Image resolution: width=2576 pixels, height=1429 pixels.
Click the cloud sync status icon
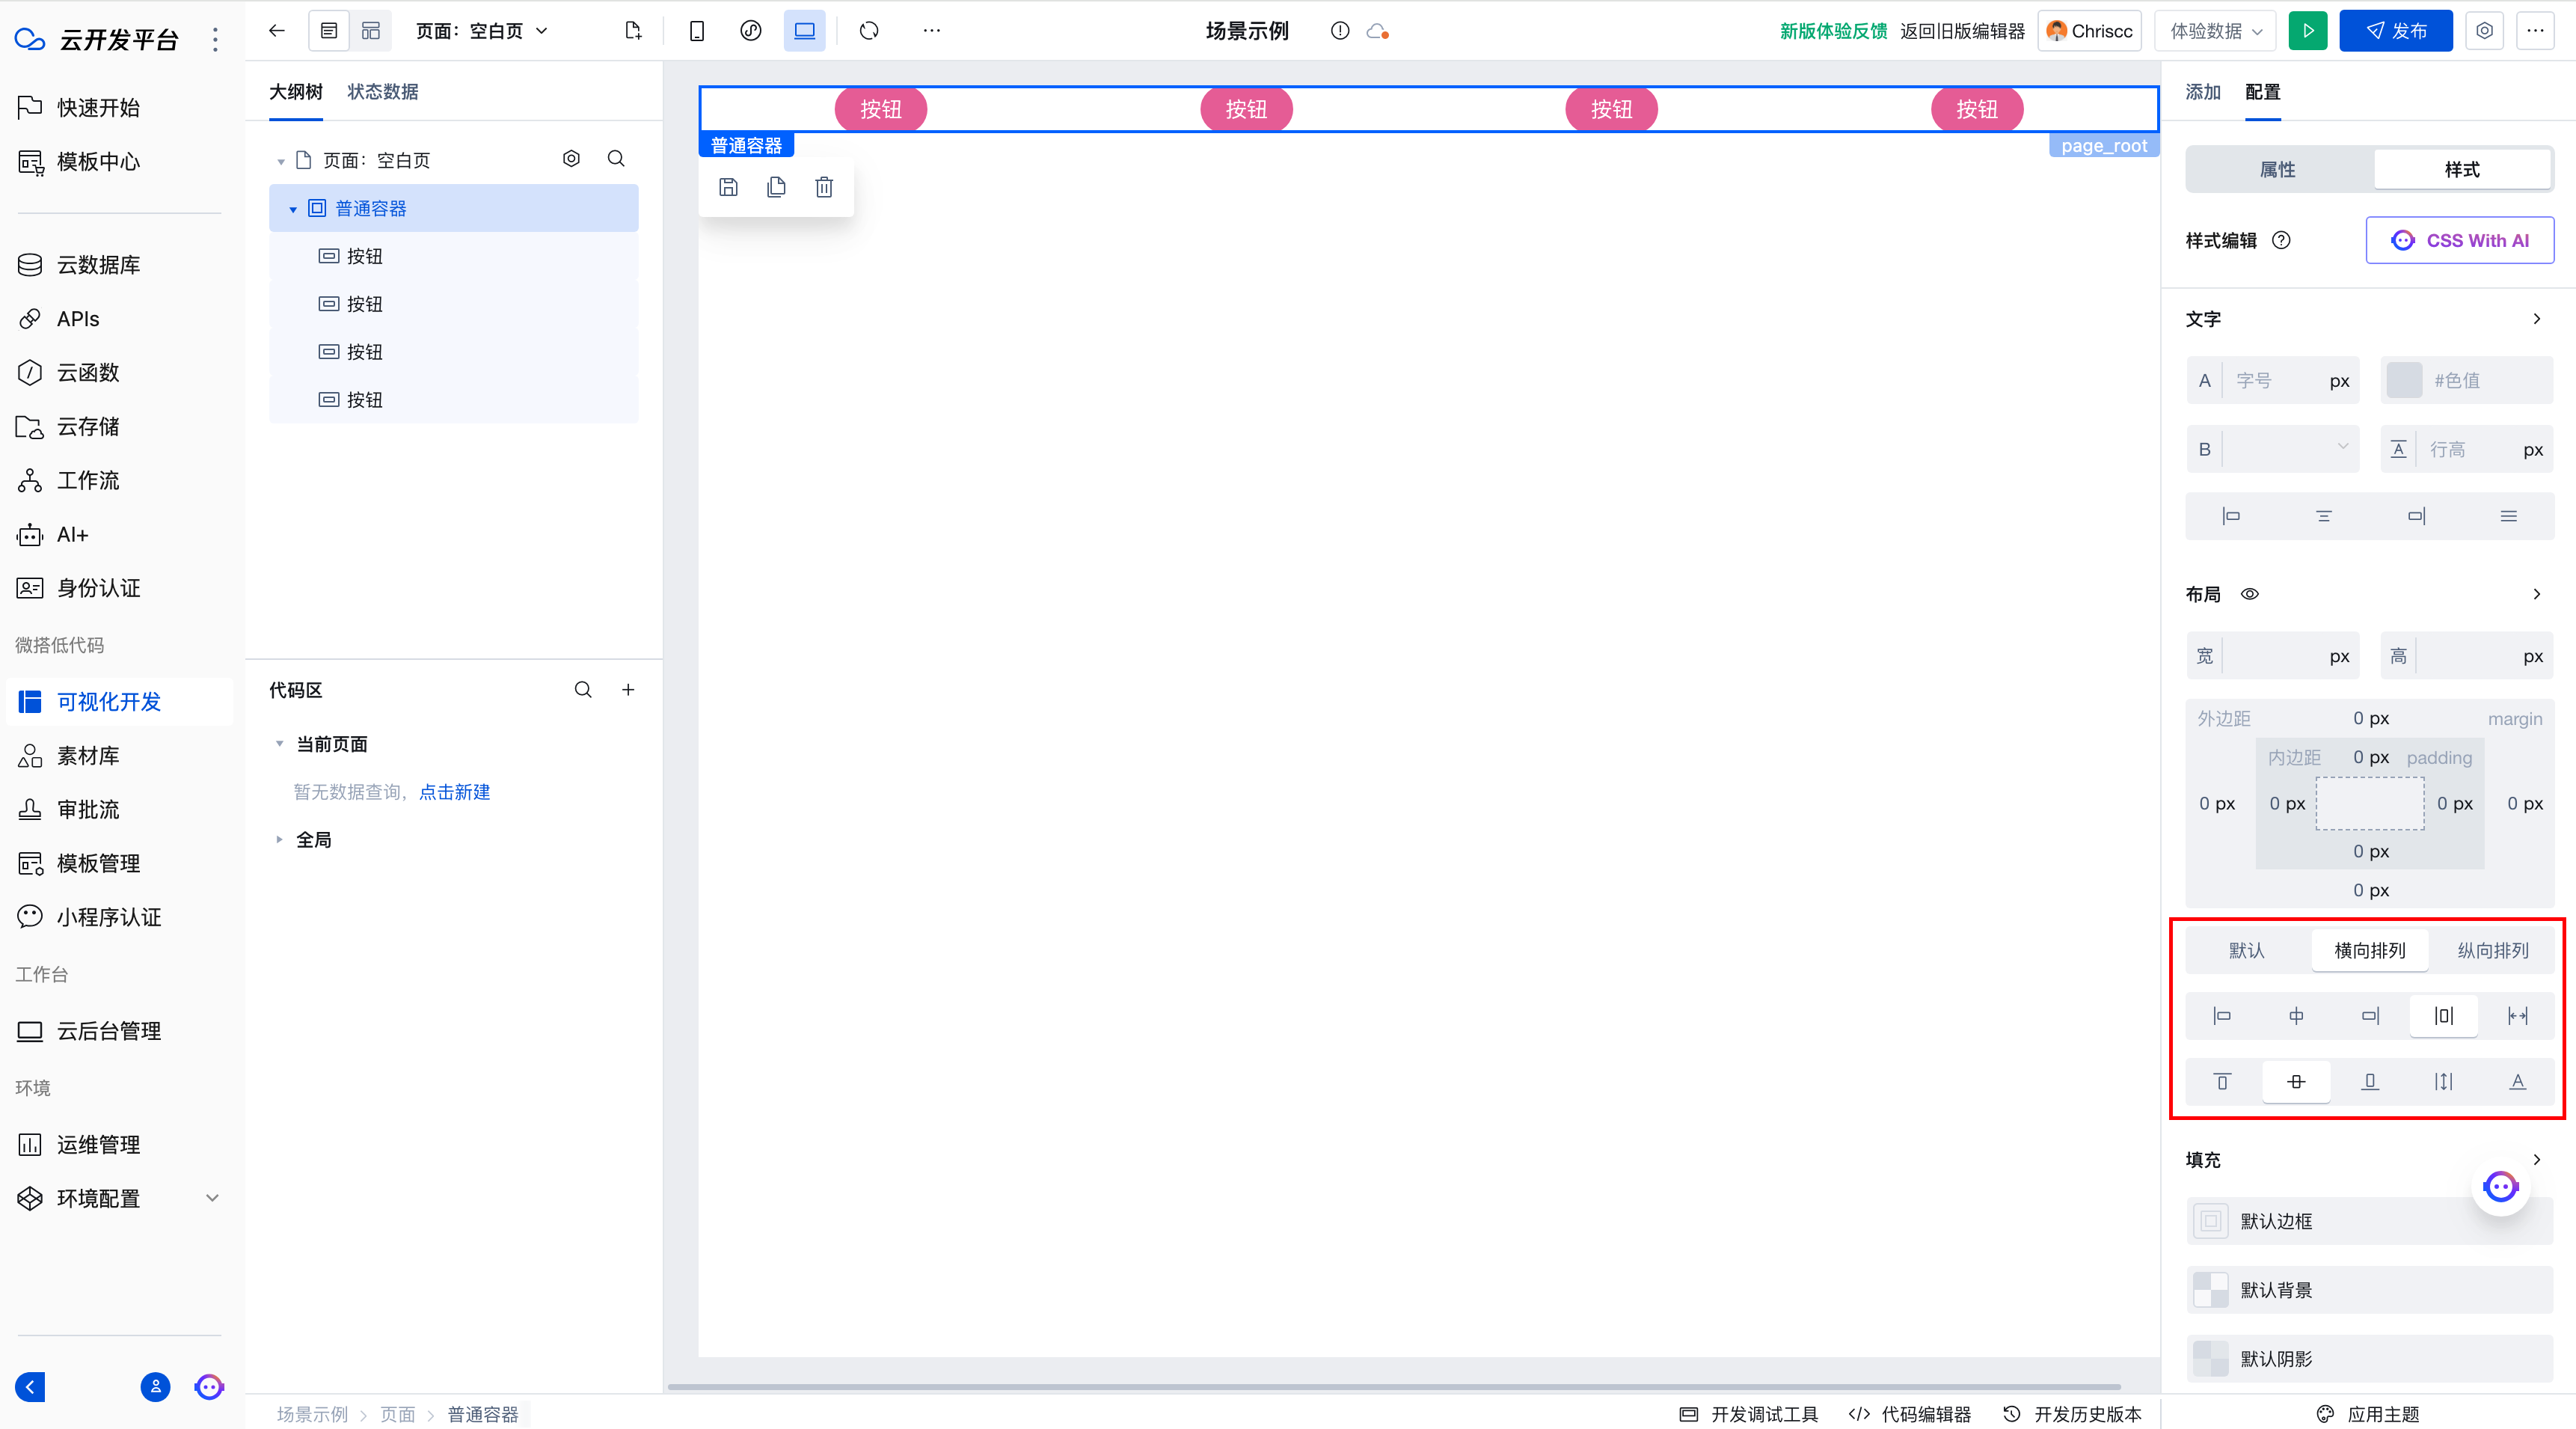(x=1378, y=31)
